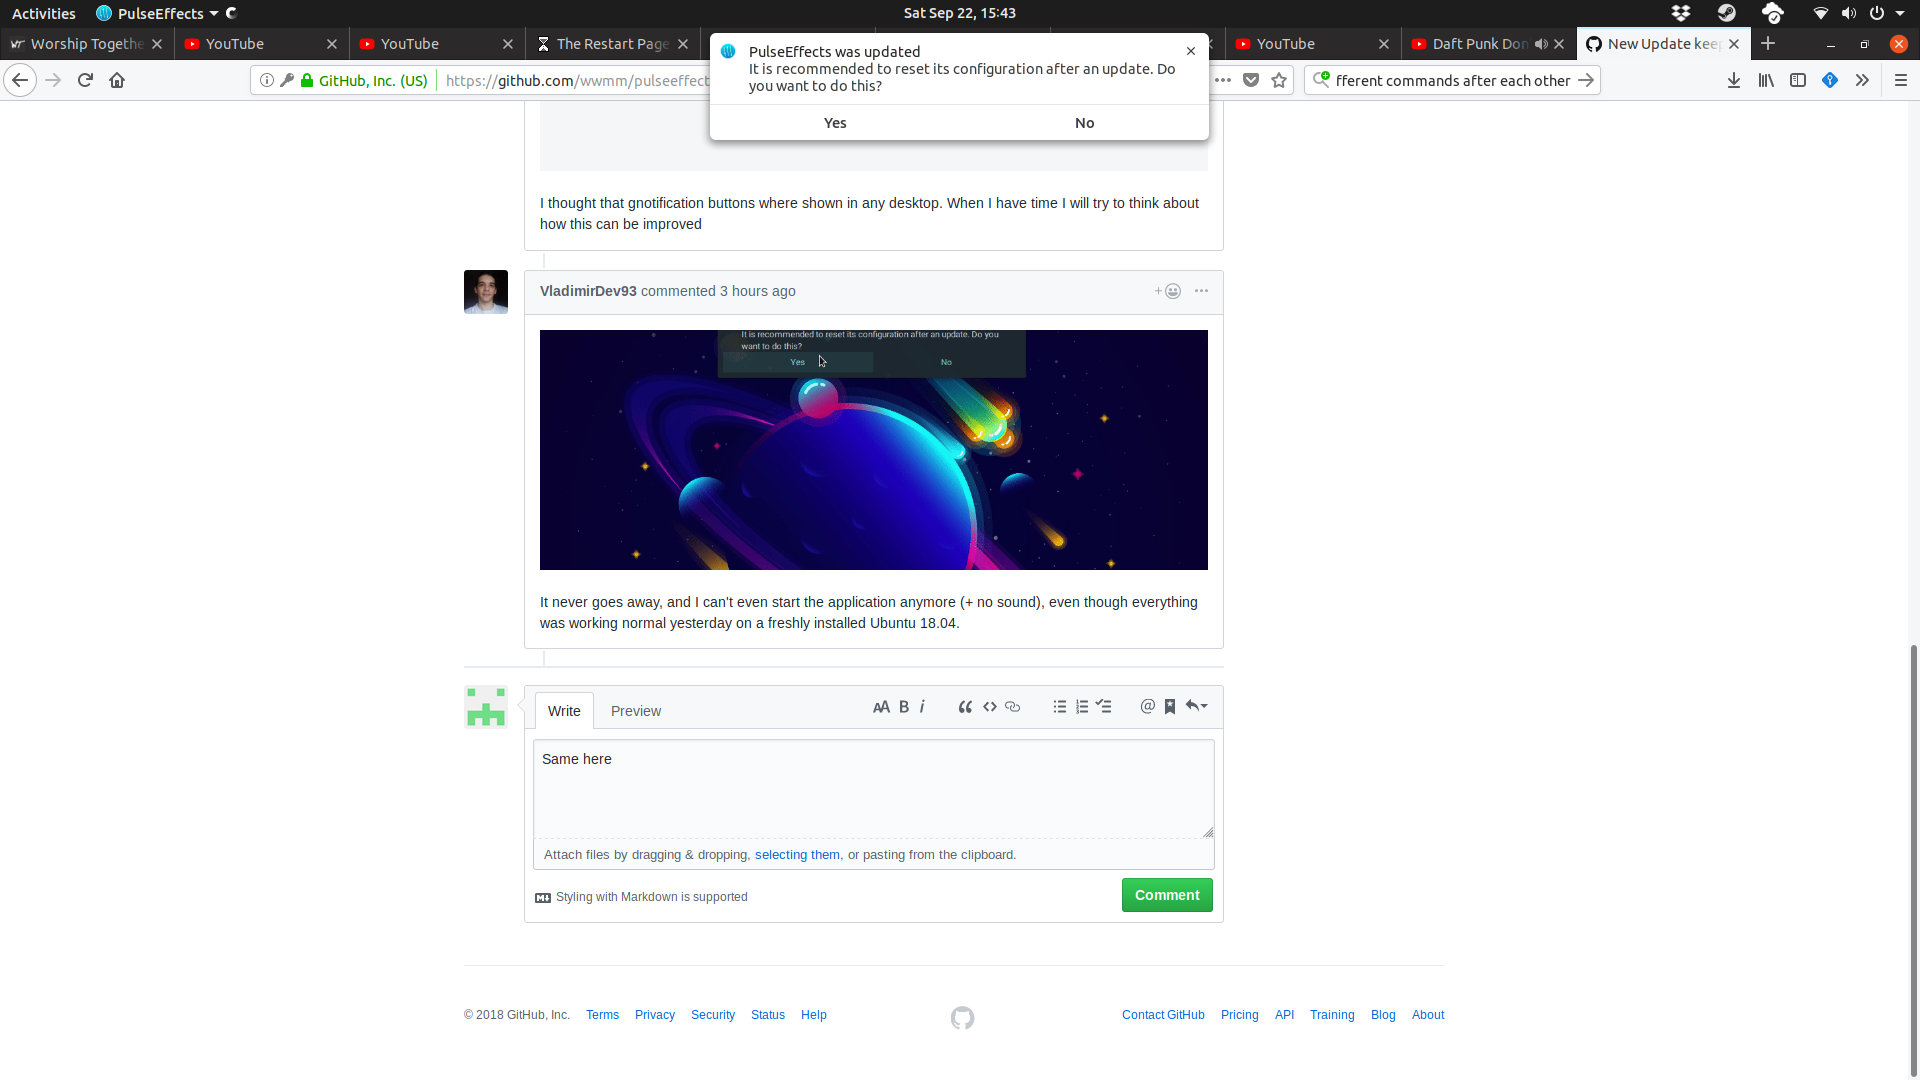Apply italic formatting to the comment
Viewport: 1920px width, 1080px height.
(921, 706)
